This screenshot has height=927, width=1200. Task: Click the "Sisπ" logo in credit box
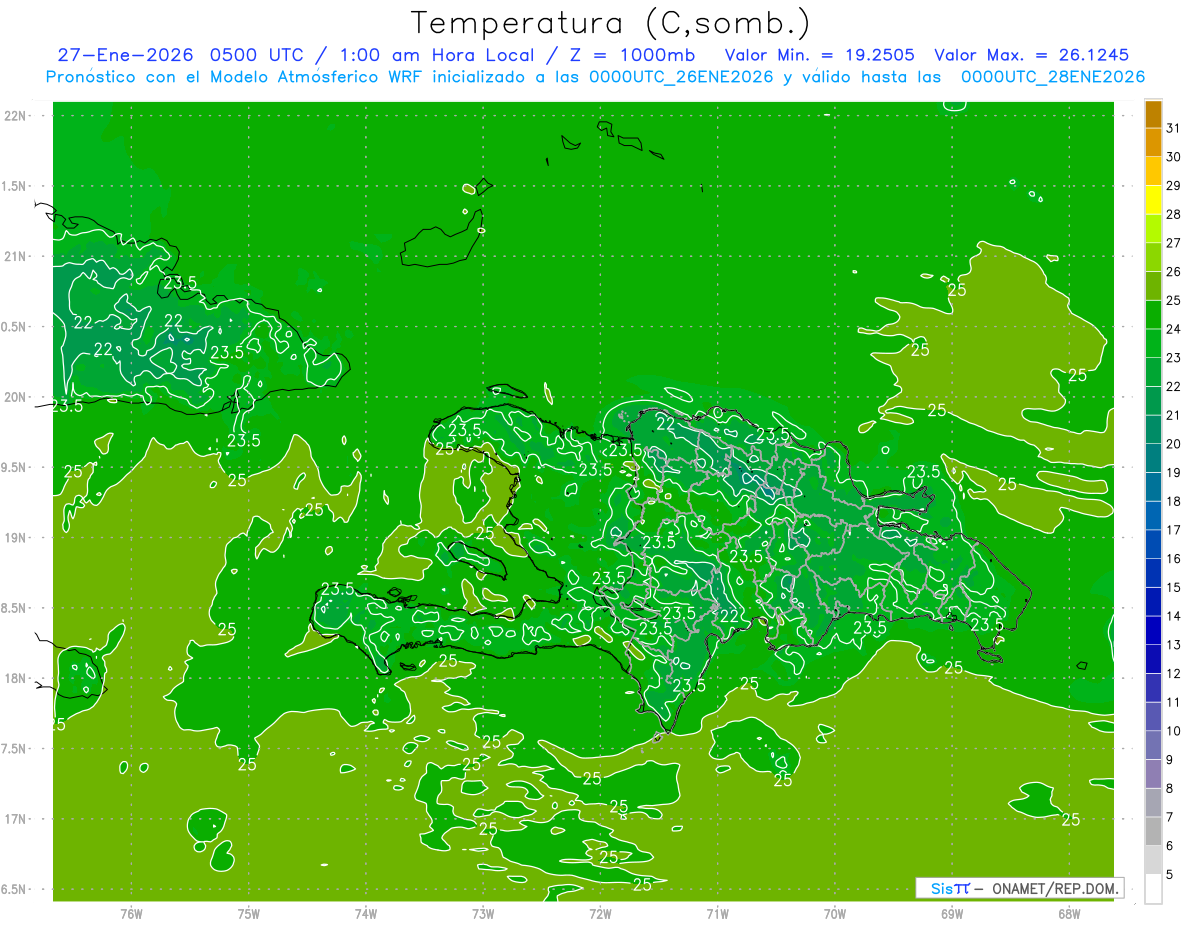tap(950, 888)
